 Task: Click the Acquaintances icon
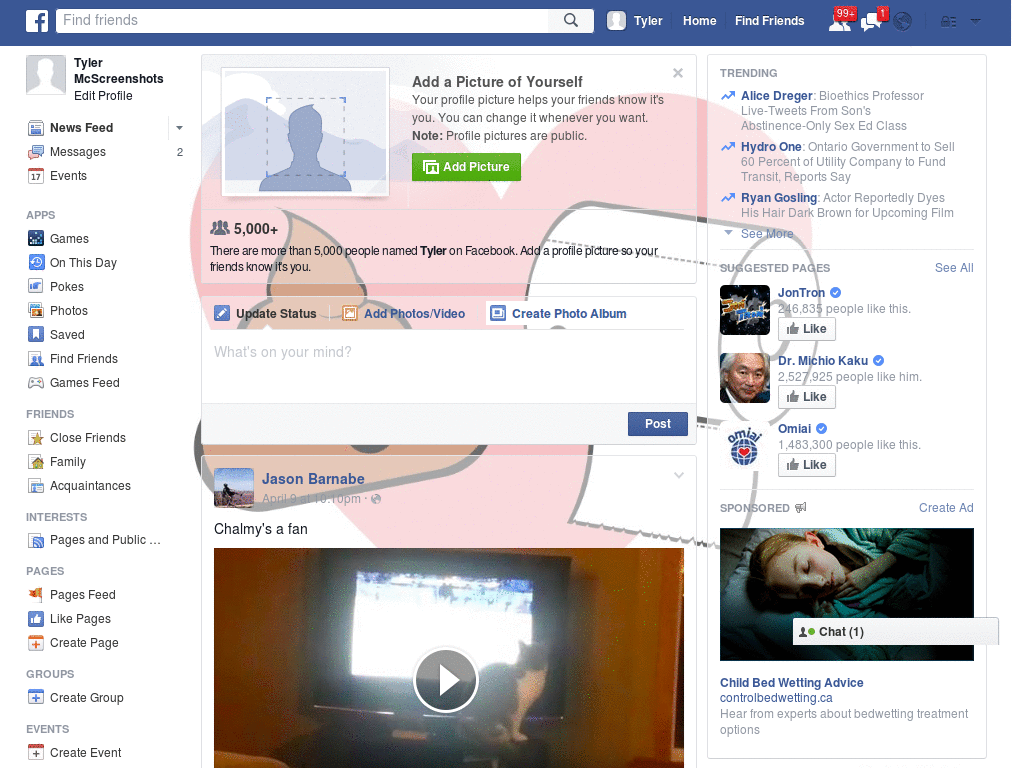pyautogui.click(x=36, y=486)
